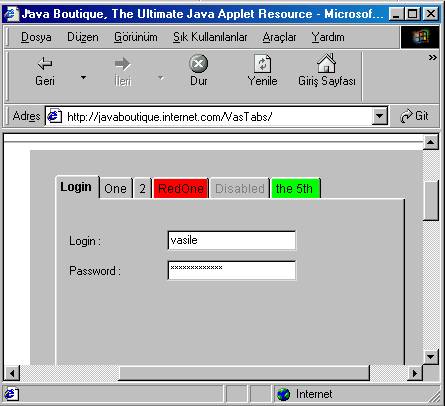Open the Dosya menu
This screenshot has width=445, height=406.
pyautogui.click(x=36, y=37)
